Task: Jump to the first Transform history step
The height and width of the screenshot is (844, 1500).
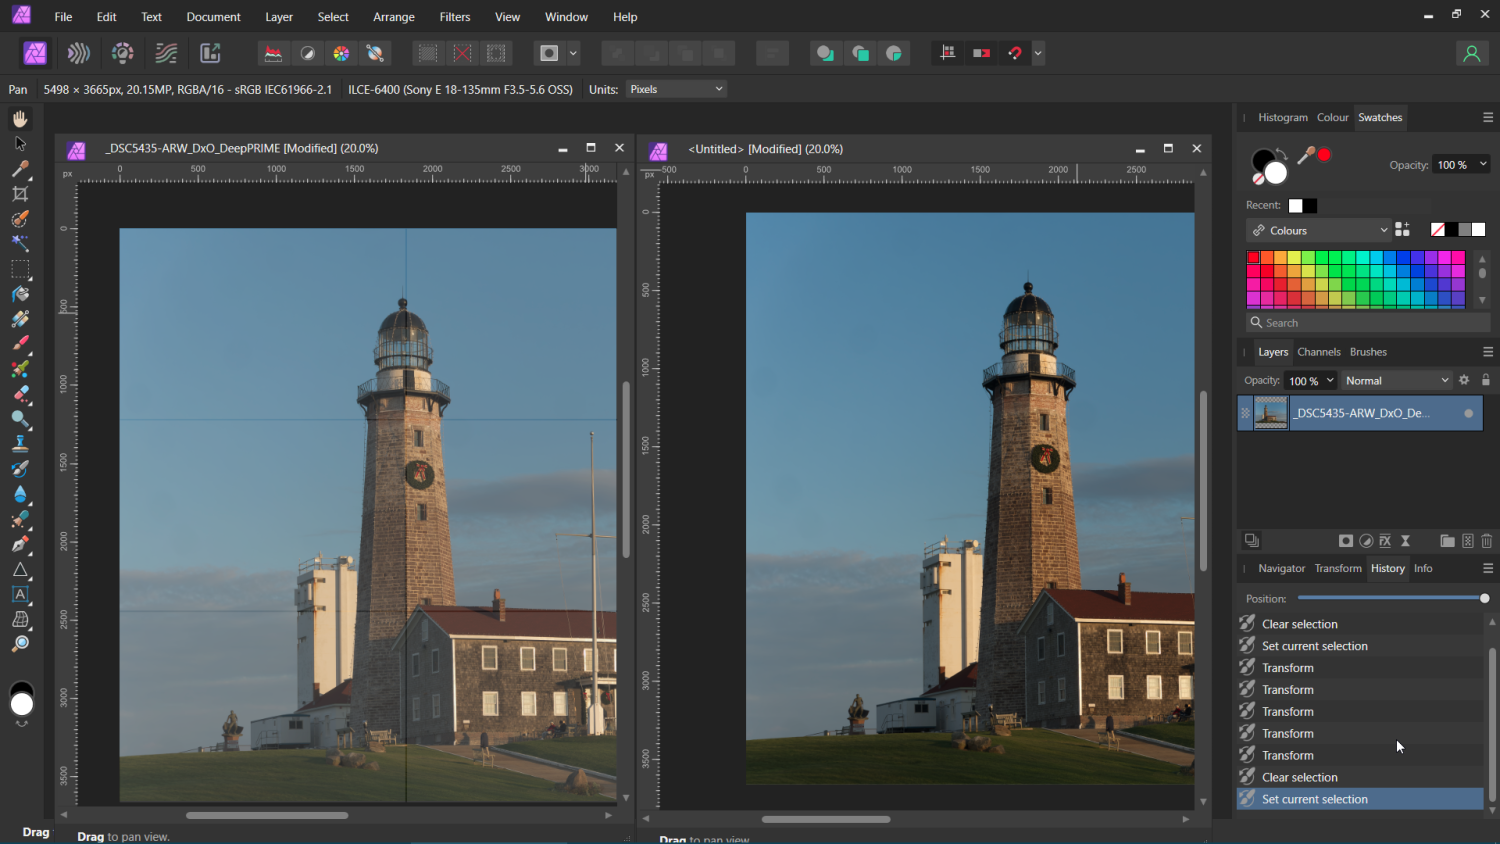Action: 1287,668
